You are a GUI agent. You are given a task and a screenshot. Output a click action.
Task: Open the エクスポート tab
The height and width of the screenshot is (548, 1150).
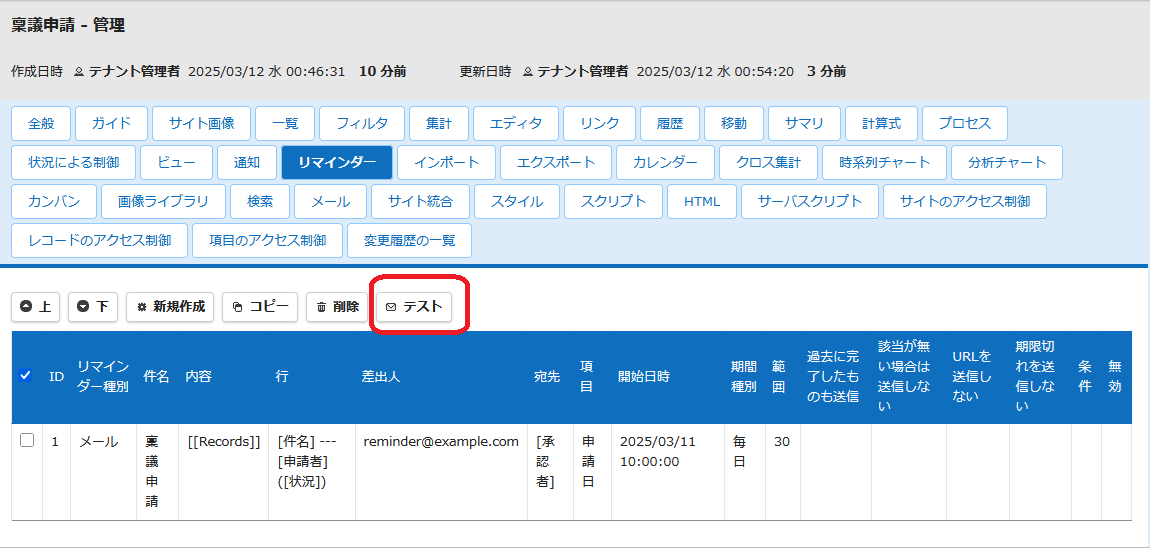(x=556, y=162)
